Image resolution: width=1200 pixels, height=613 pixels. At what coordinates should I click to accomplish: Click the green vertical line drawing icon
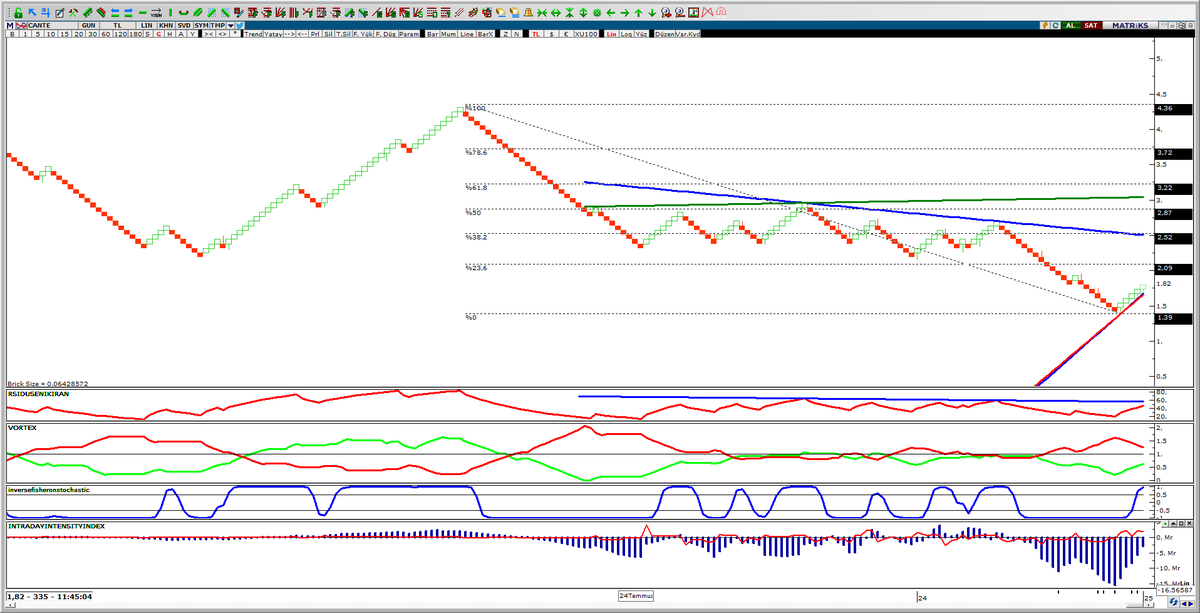pyautogui.click(x=171, y=13)
